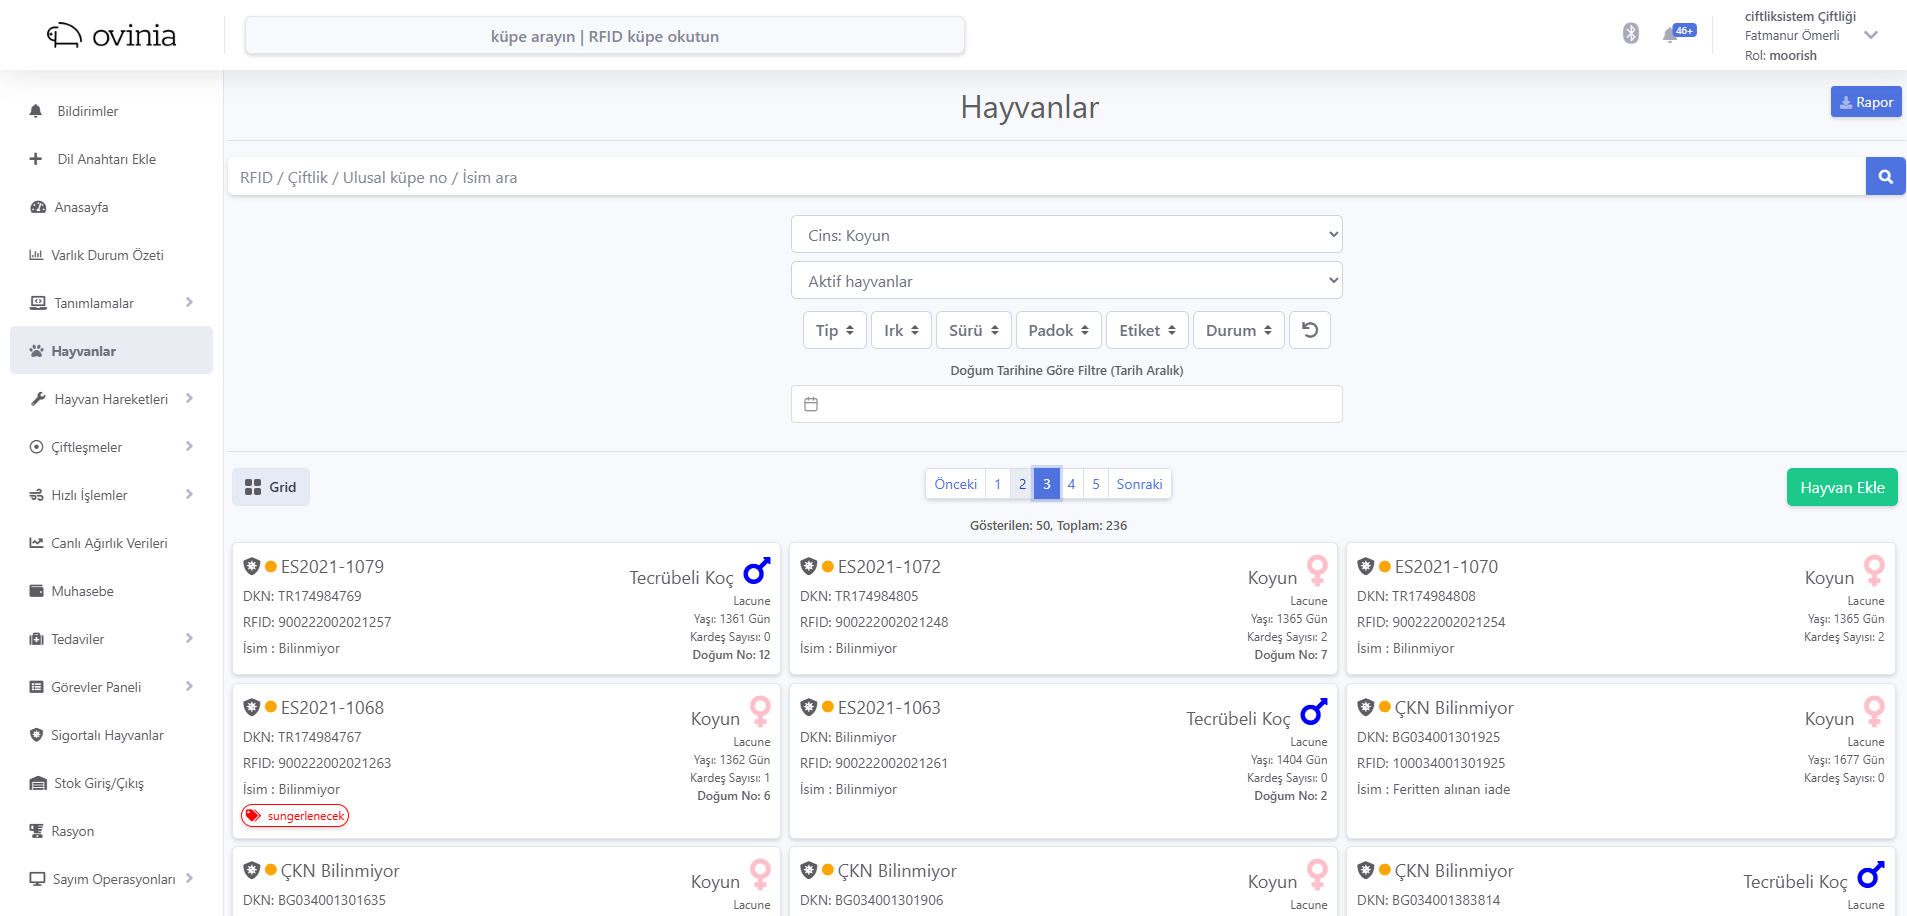Click 'DKN: TR174984769' text
The height and width of the screenshot is (916, 1907).
pyautogui.click(x=302, y=596)
